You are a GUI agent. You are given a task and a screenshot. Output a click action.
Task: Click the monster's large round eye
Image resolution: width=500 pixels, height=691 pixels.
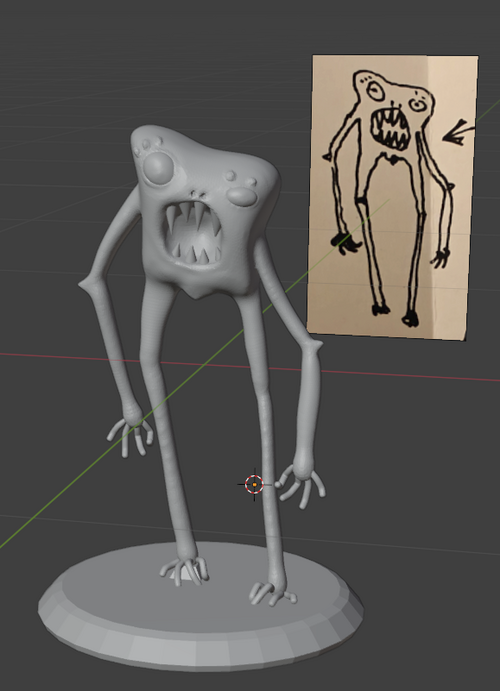click(x=157, y=168)
